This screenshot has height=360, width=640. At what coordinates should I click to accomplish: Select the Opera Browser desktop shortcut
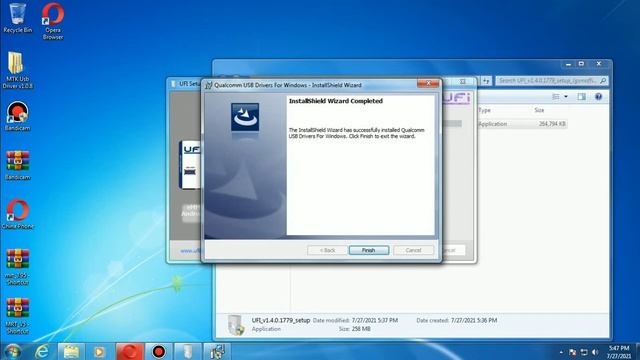click(53, 21)
